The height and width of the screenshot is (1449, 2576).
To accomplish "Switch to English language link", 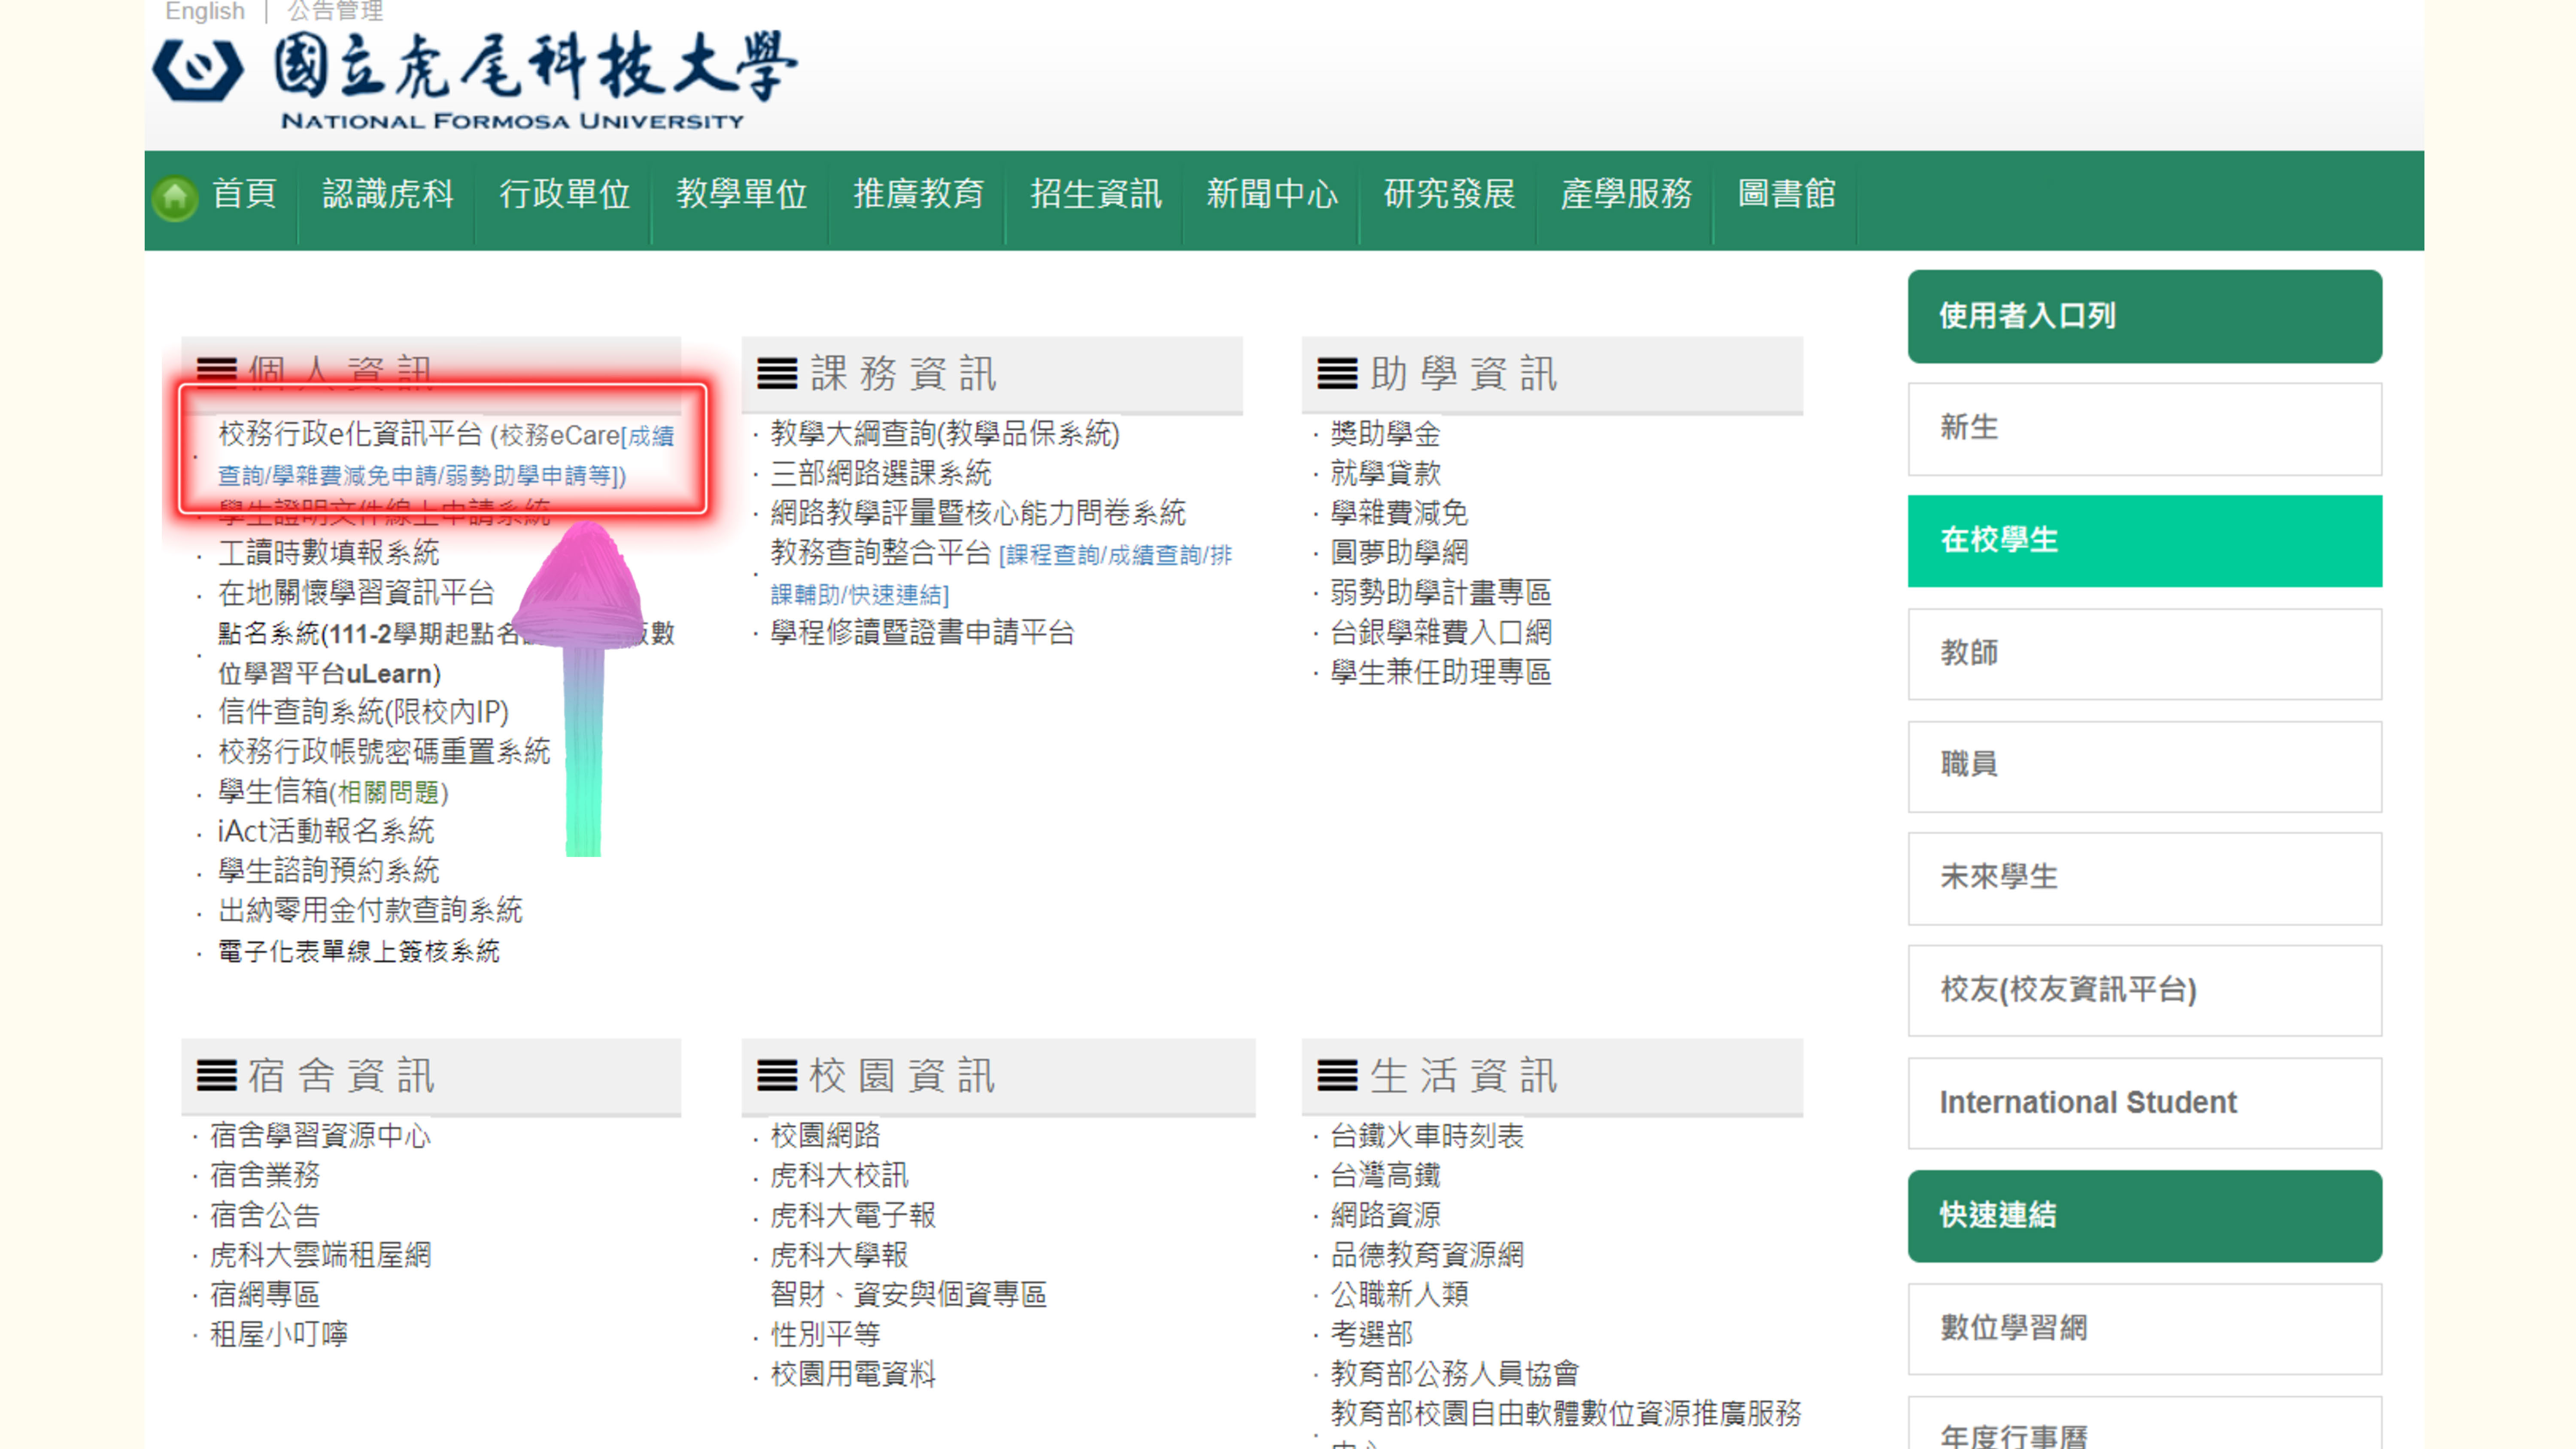I will pyautogui.click(x=204, y=11).
